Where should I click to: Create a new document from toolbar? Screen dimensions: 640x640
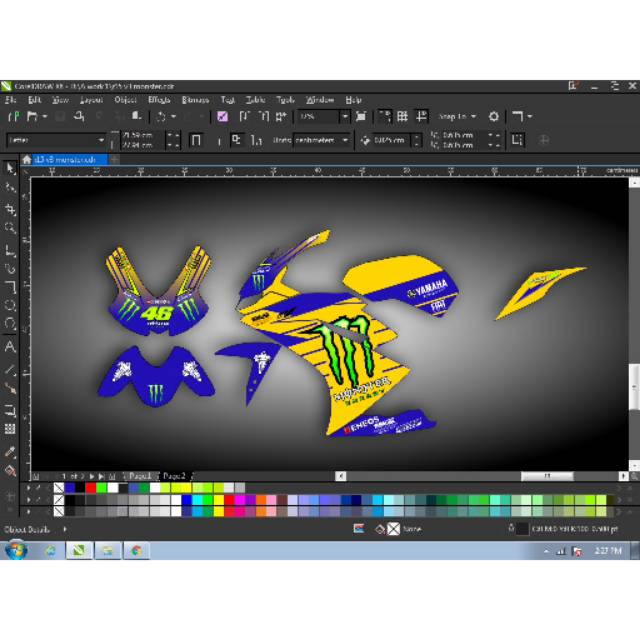click(14, 117)
